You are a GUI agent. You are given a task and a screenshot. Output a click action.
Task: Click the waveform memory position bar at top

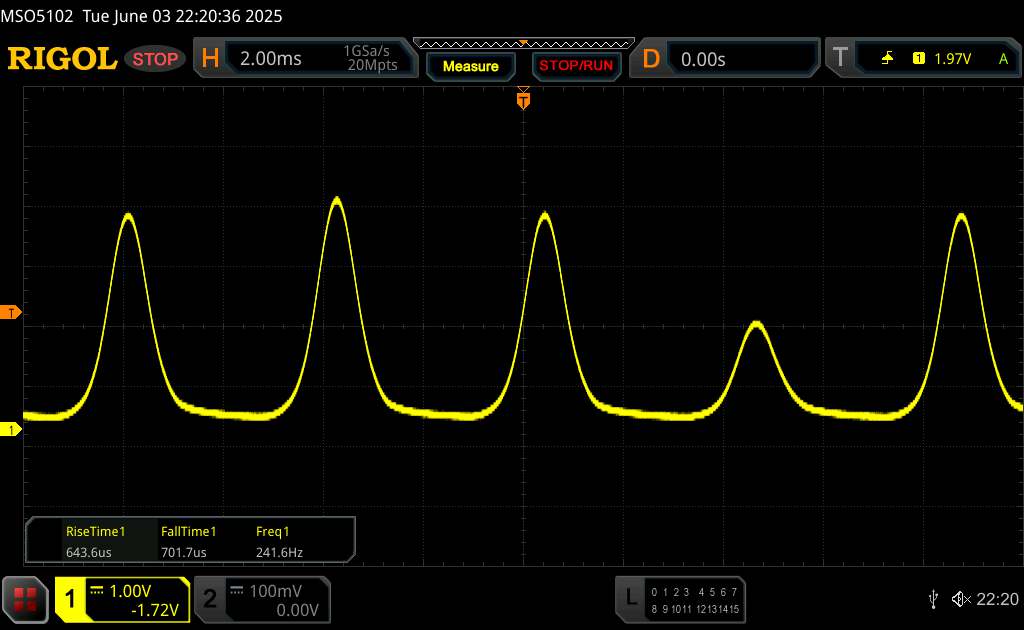(523, 43)
